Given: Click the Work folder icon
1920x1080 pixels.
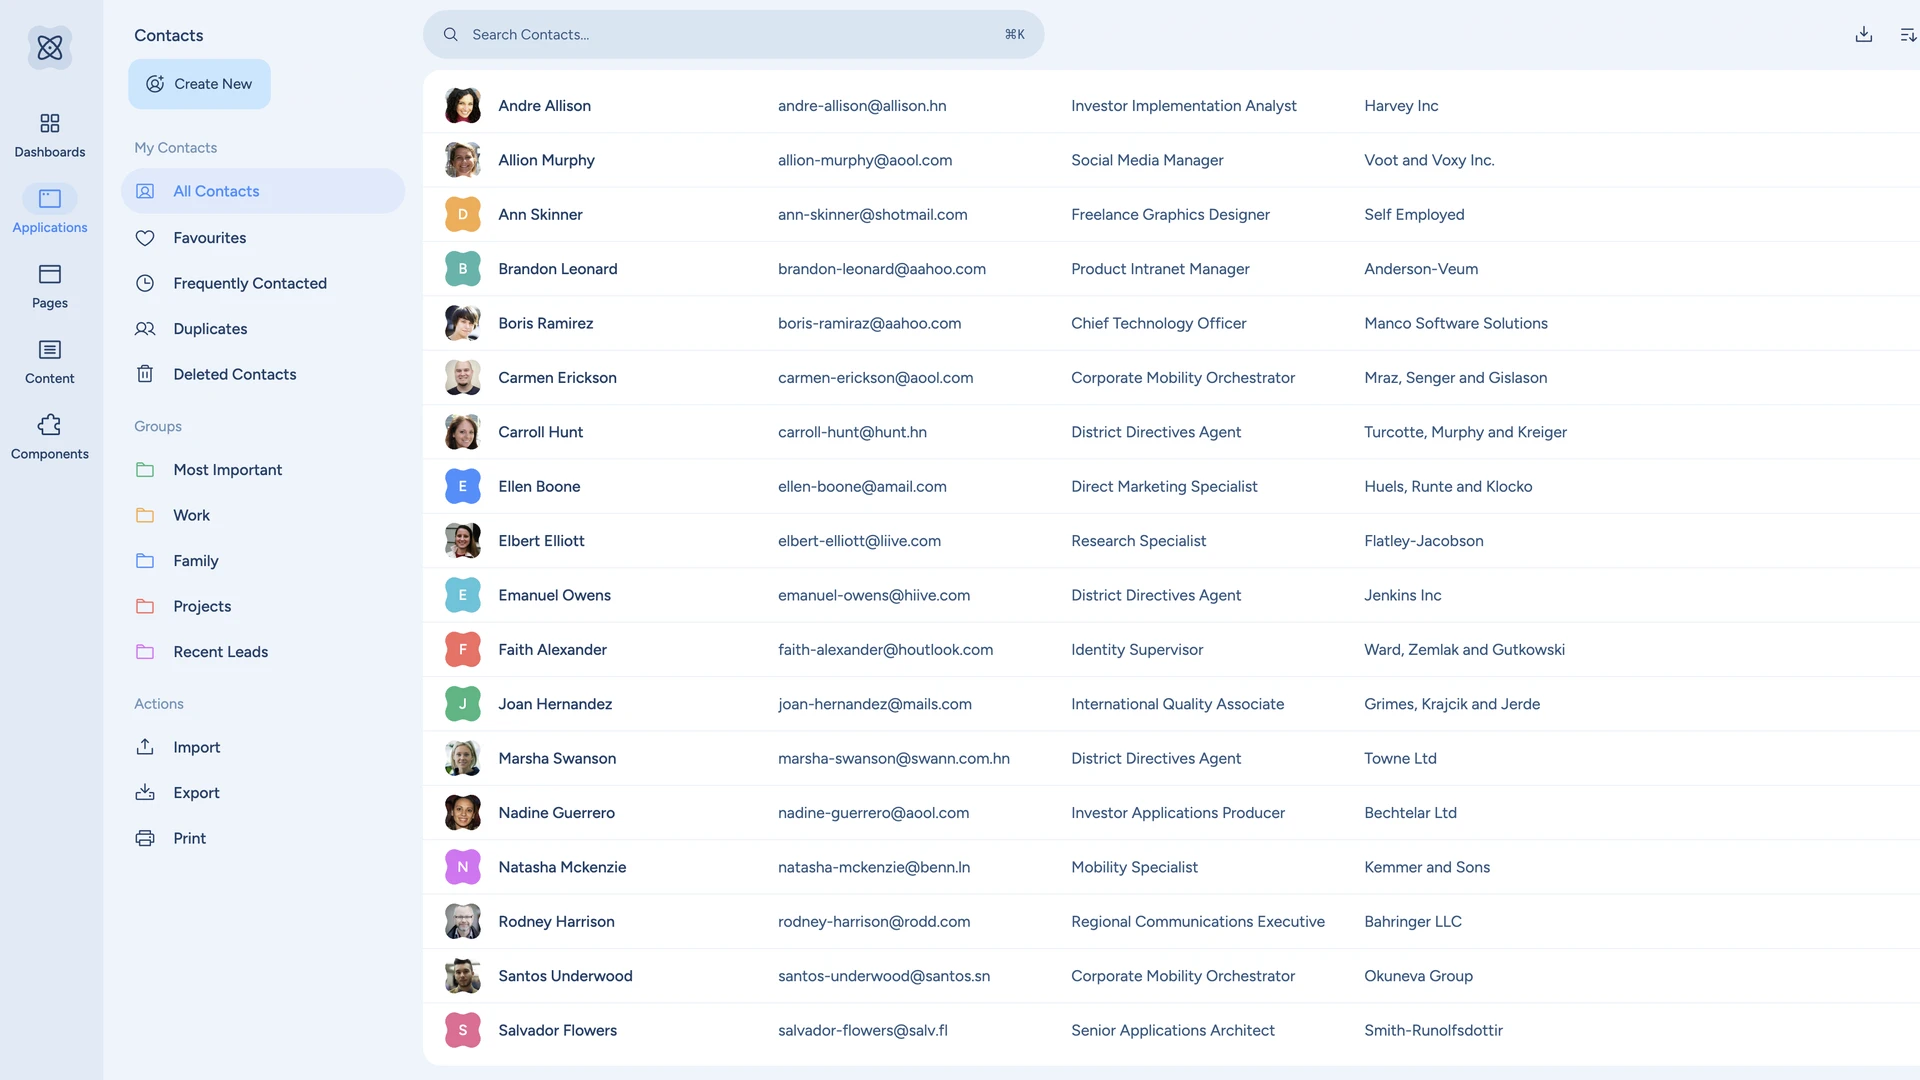Looking at the screenshot, I should [x=145, y=515].
